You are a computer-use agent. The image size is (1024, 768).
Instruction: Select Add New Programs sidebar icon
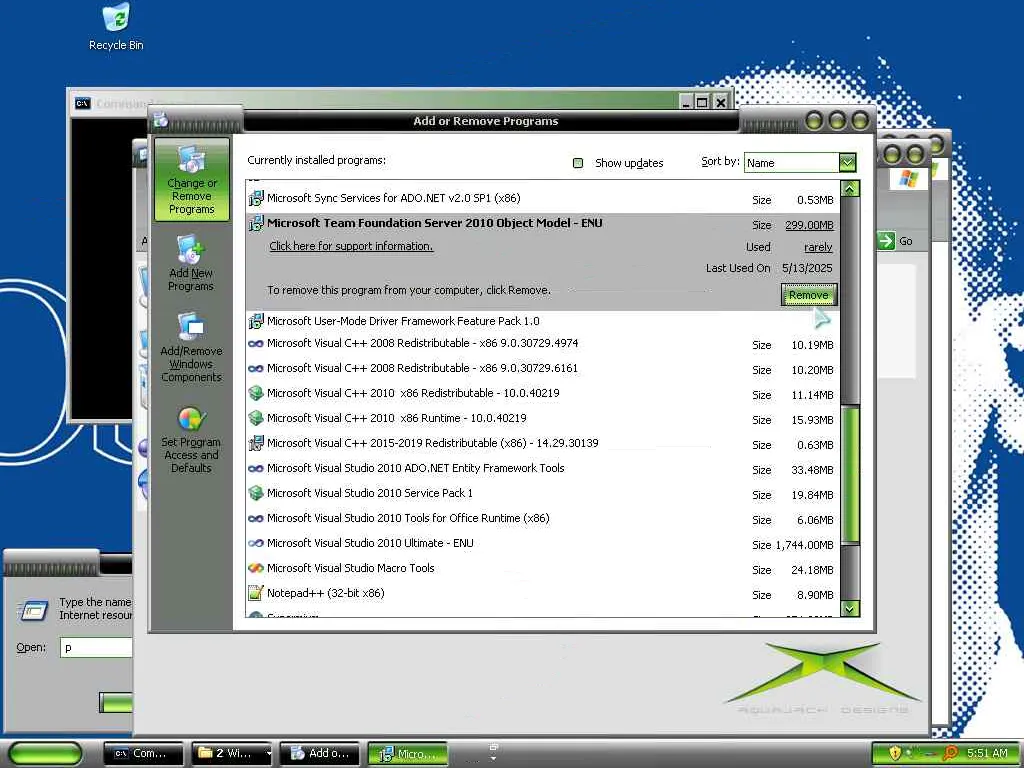(x=190, y=250)
